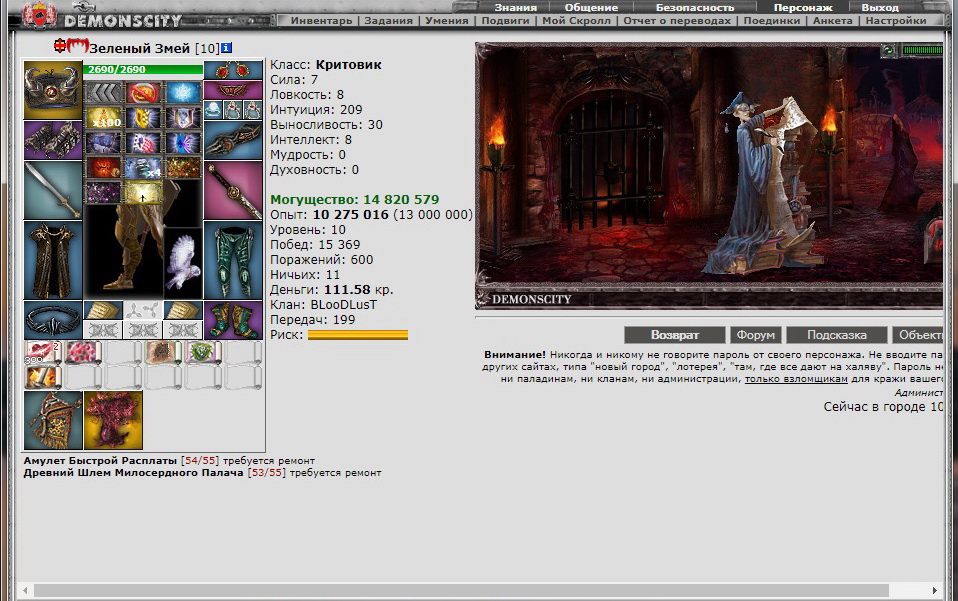Open the dark cloak armor slot

coord(53,260)
